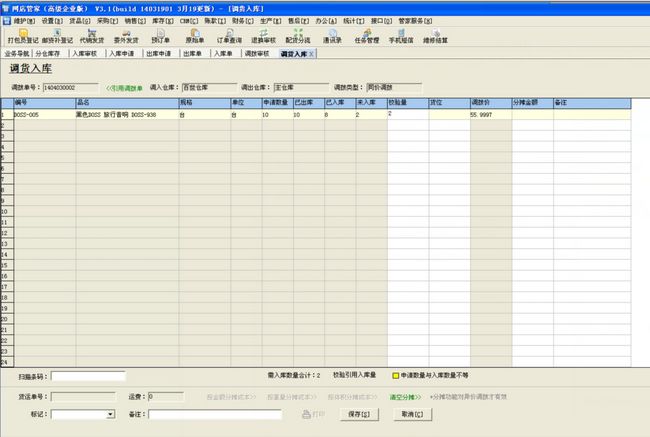This screenshot has height=437, width=650.
Task: Switch to the 入库申请 tab
Action: point(121,54)
